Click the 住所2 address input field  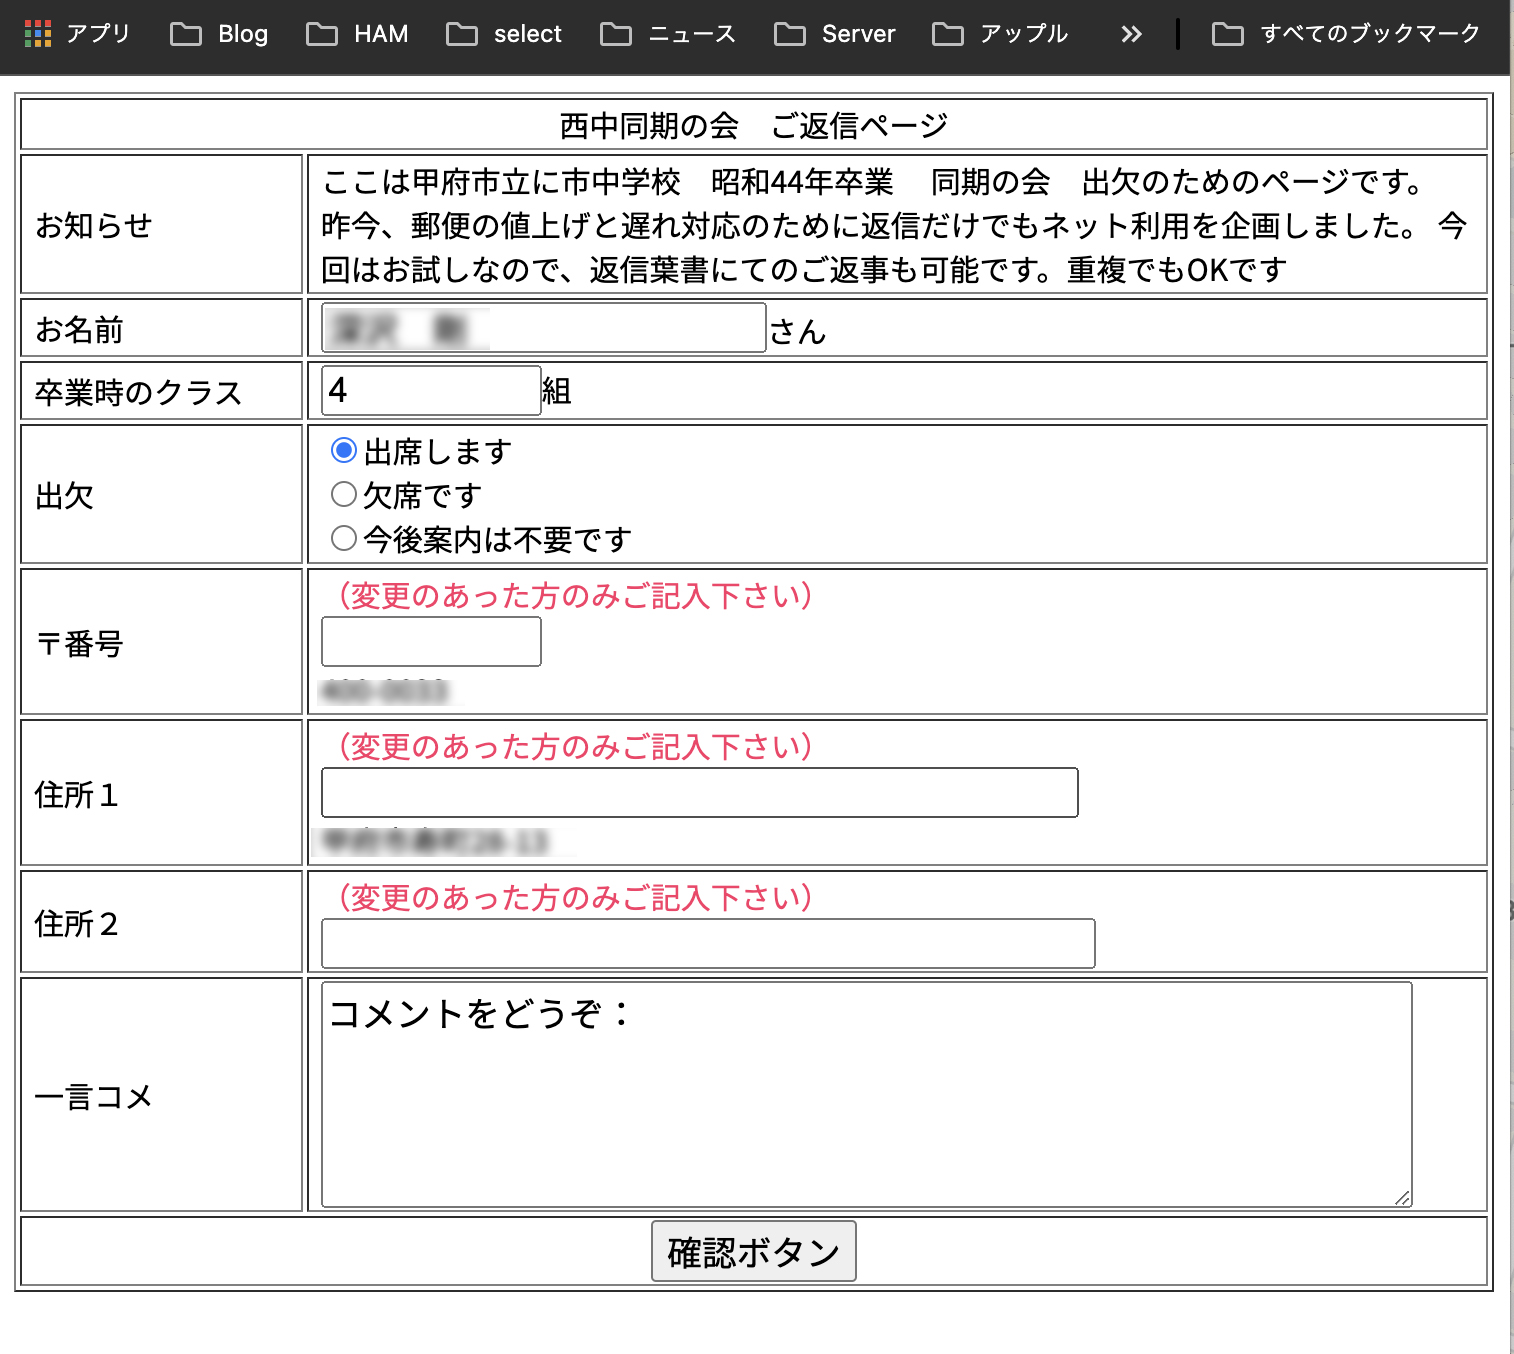[x=708, y=943]
